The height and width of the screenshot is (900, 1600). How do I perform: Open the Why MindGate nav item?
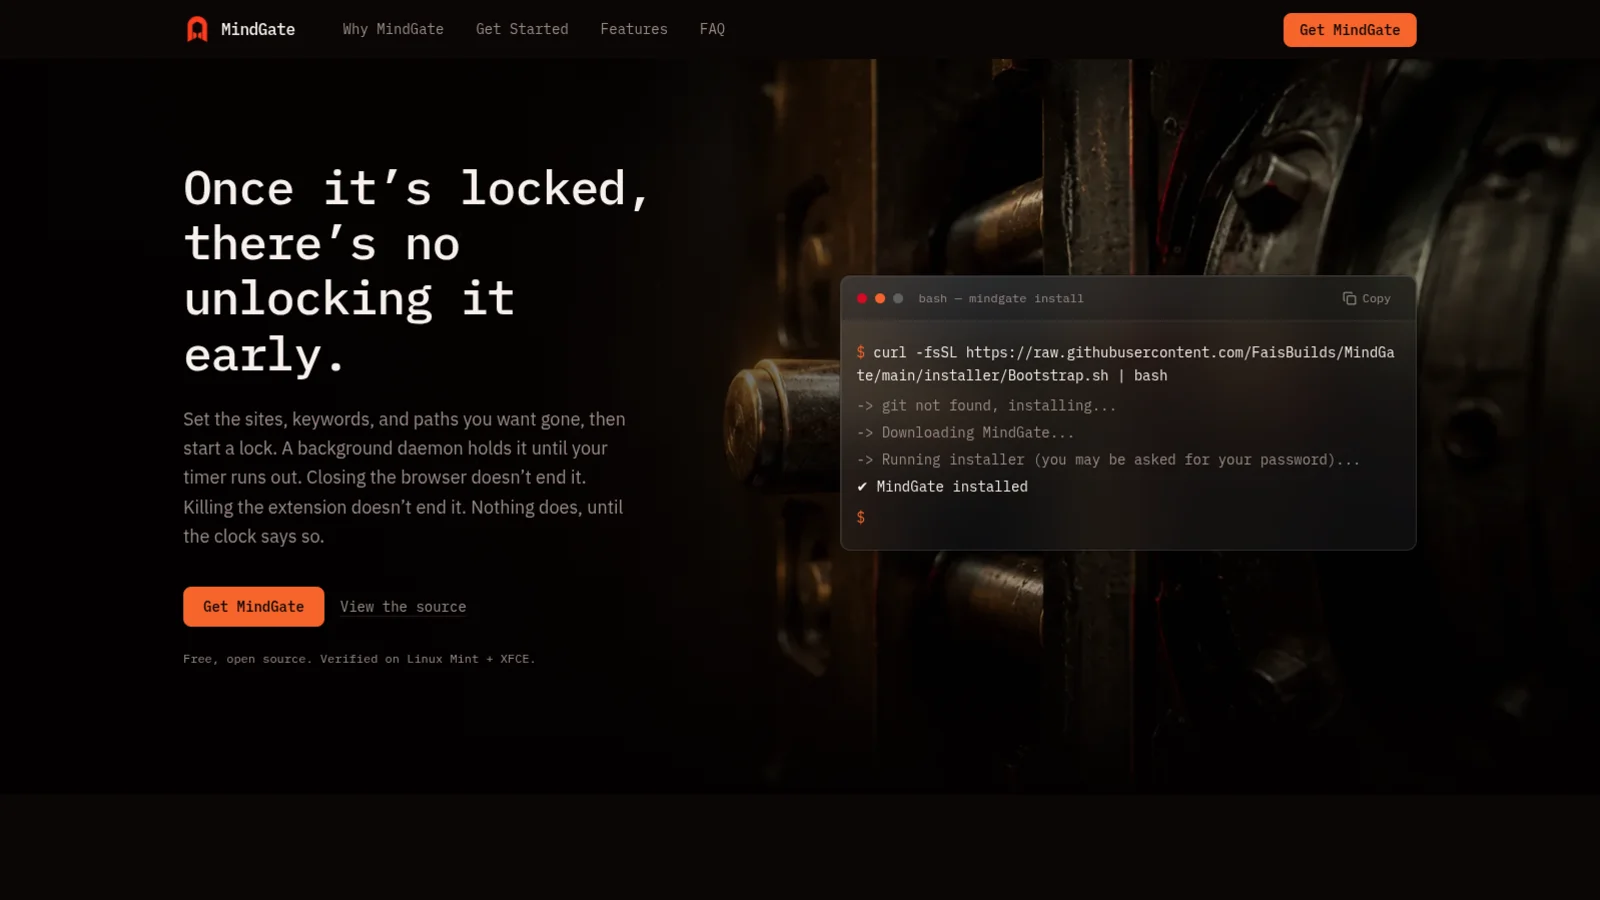(x=393, y=29)
